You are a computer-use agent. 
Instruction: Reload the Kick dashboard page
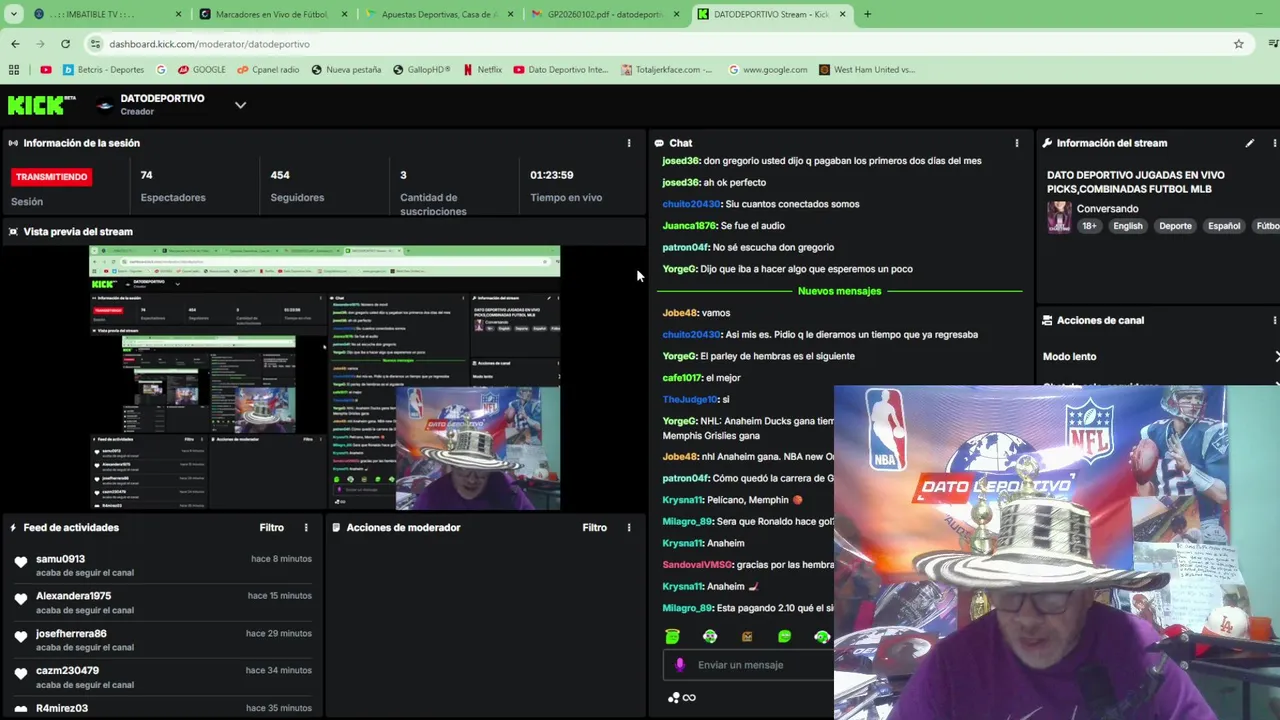[x=65, y=44]
